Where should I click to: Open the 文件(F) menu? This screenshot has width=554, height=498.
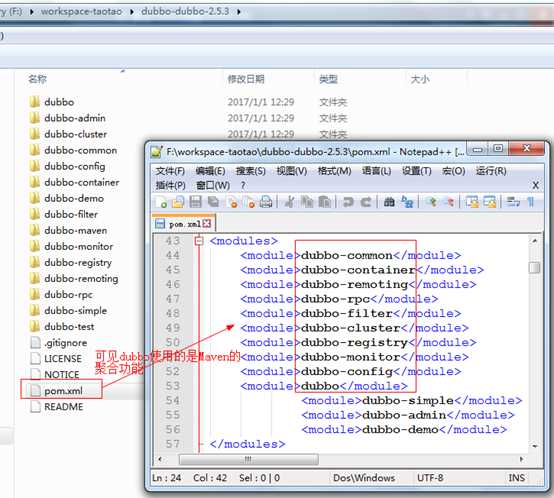pyautogui.click(x=170, y=171)
